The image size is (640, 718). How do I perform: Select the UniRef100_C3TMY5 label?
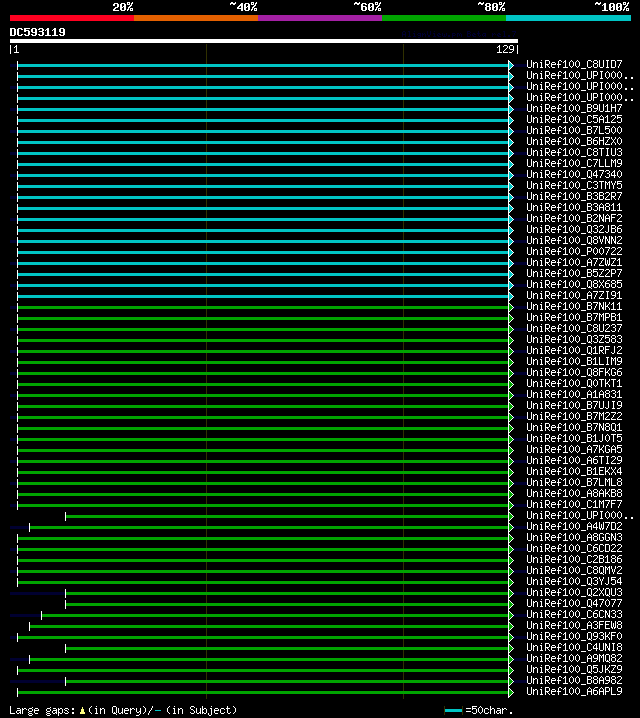[x=574, y=185]
